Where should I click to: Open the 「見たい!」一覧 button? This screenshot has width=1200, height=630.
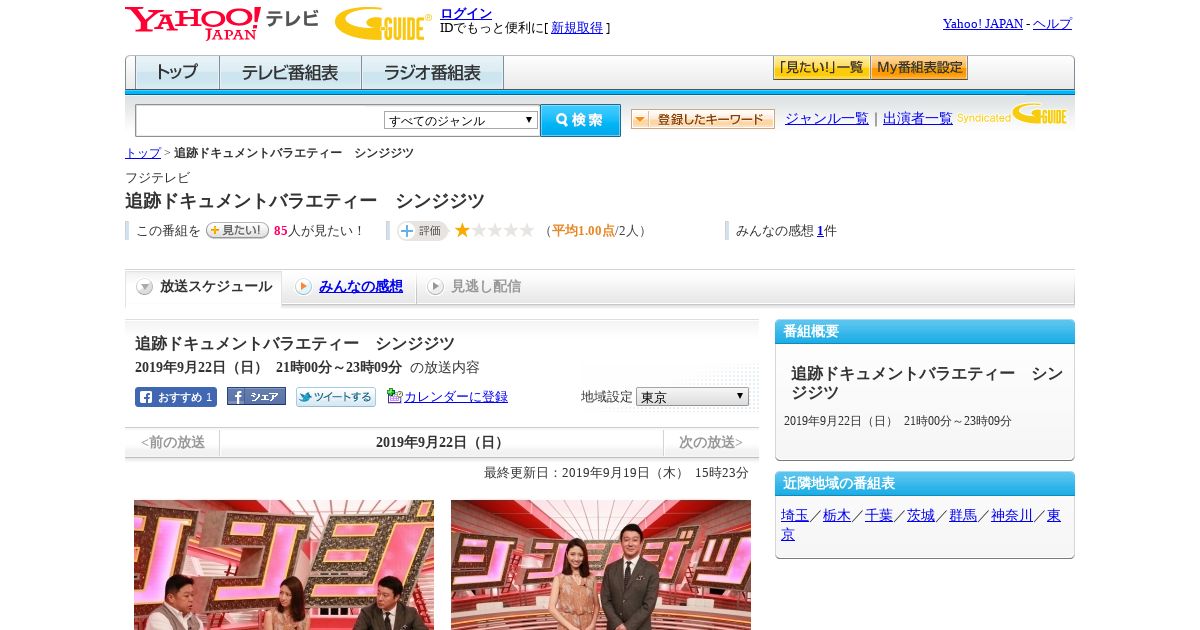pyautogui.click(x=821, y=68)
